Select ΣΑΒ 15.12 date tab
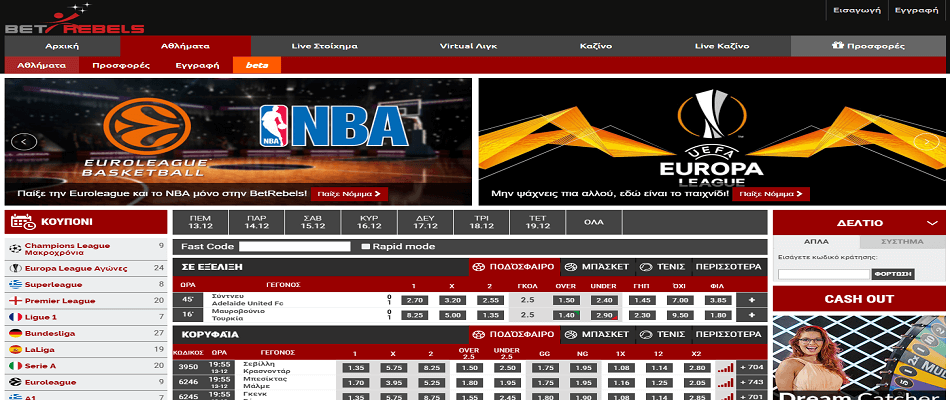The image size is (950, 400). (x=313, y=222)
